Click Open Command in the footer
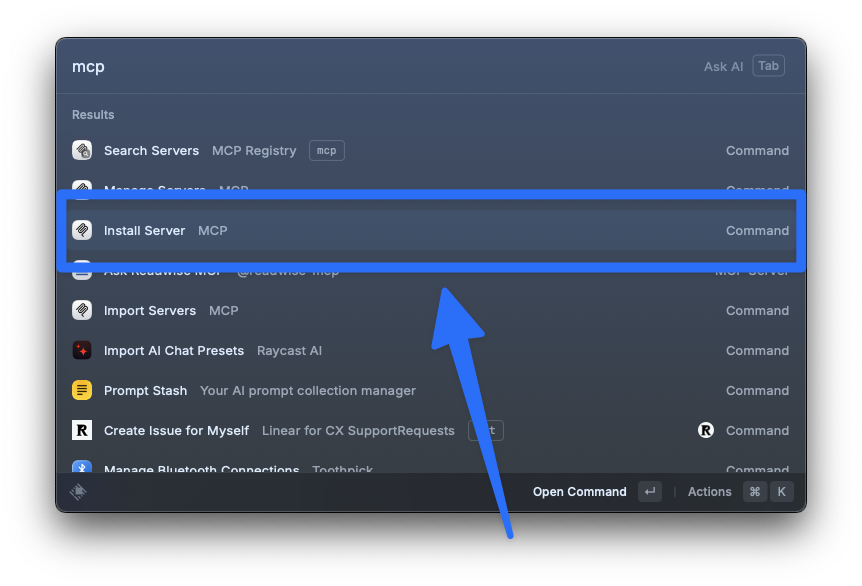This screenshot has width=862, height=586. (x=579, y=491)
